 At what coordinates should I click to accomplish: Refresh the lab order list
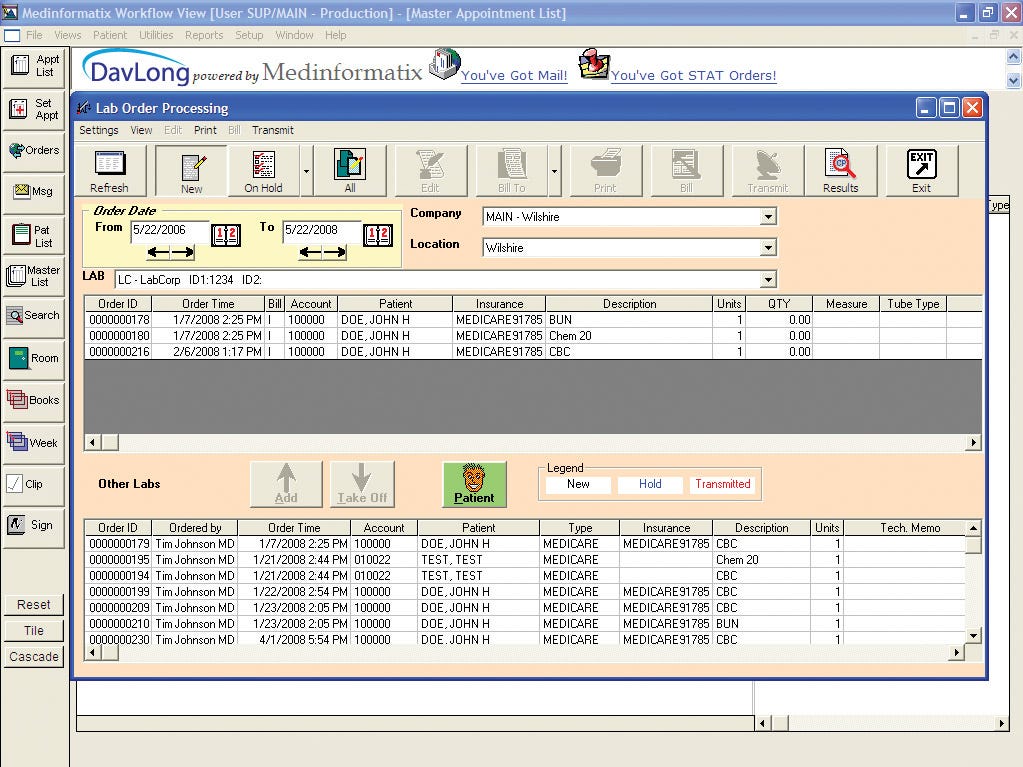(x=109, y=171)
